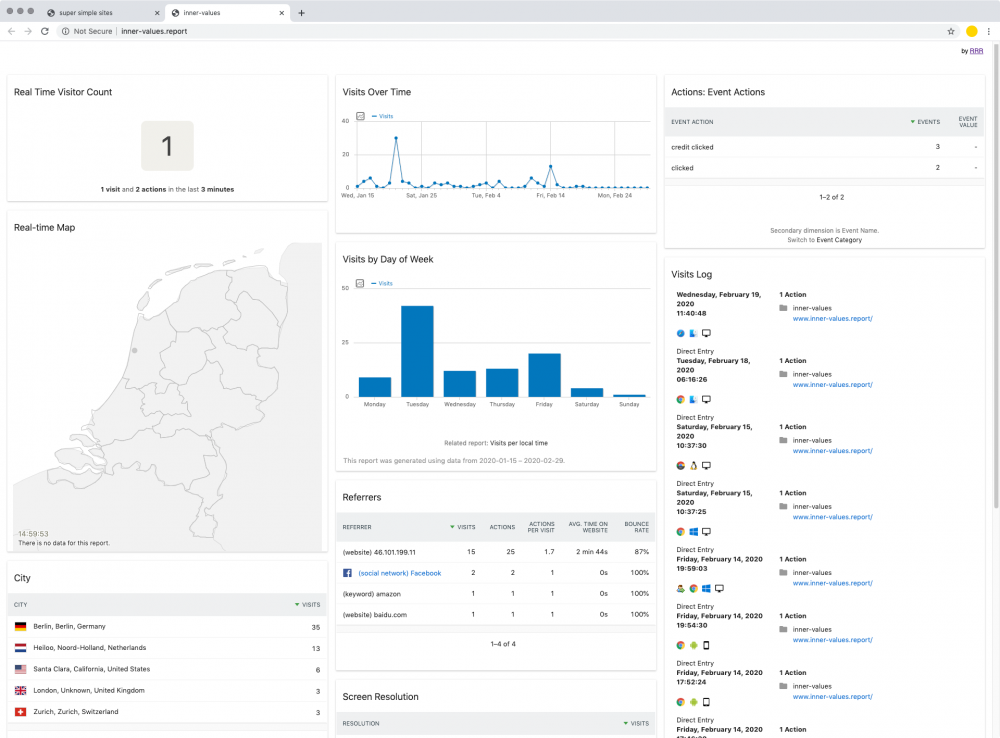This screenshot has width=1000, height=738.
Task: Open the Facebook social network referrer link
Action: [x=400, y=573]
